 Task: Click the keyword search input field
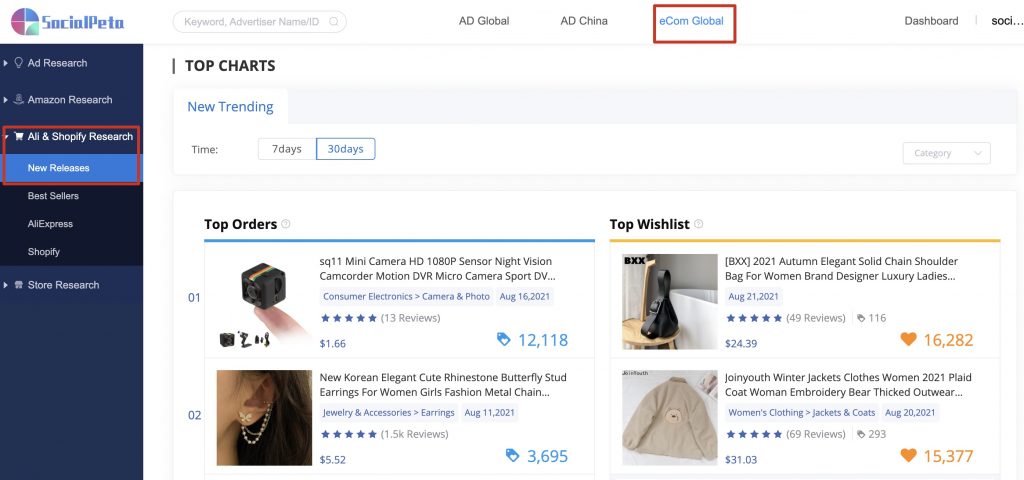point(259,22)
